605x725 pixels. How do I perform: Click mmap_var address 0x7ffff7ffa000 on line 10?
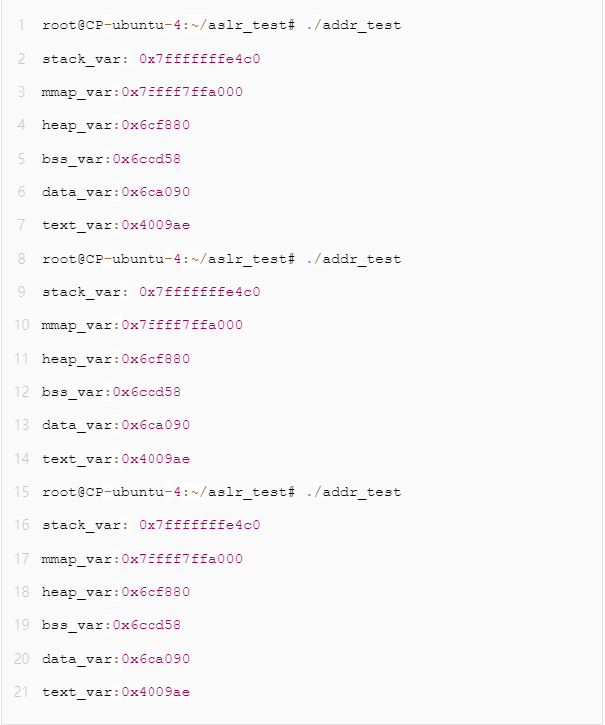coord(182,325)
